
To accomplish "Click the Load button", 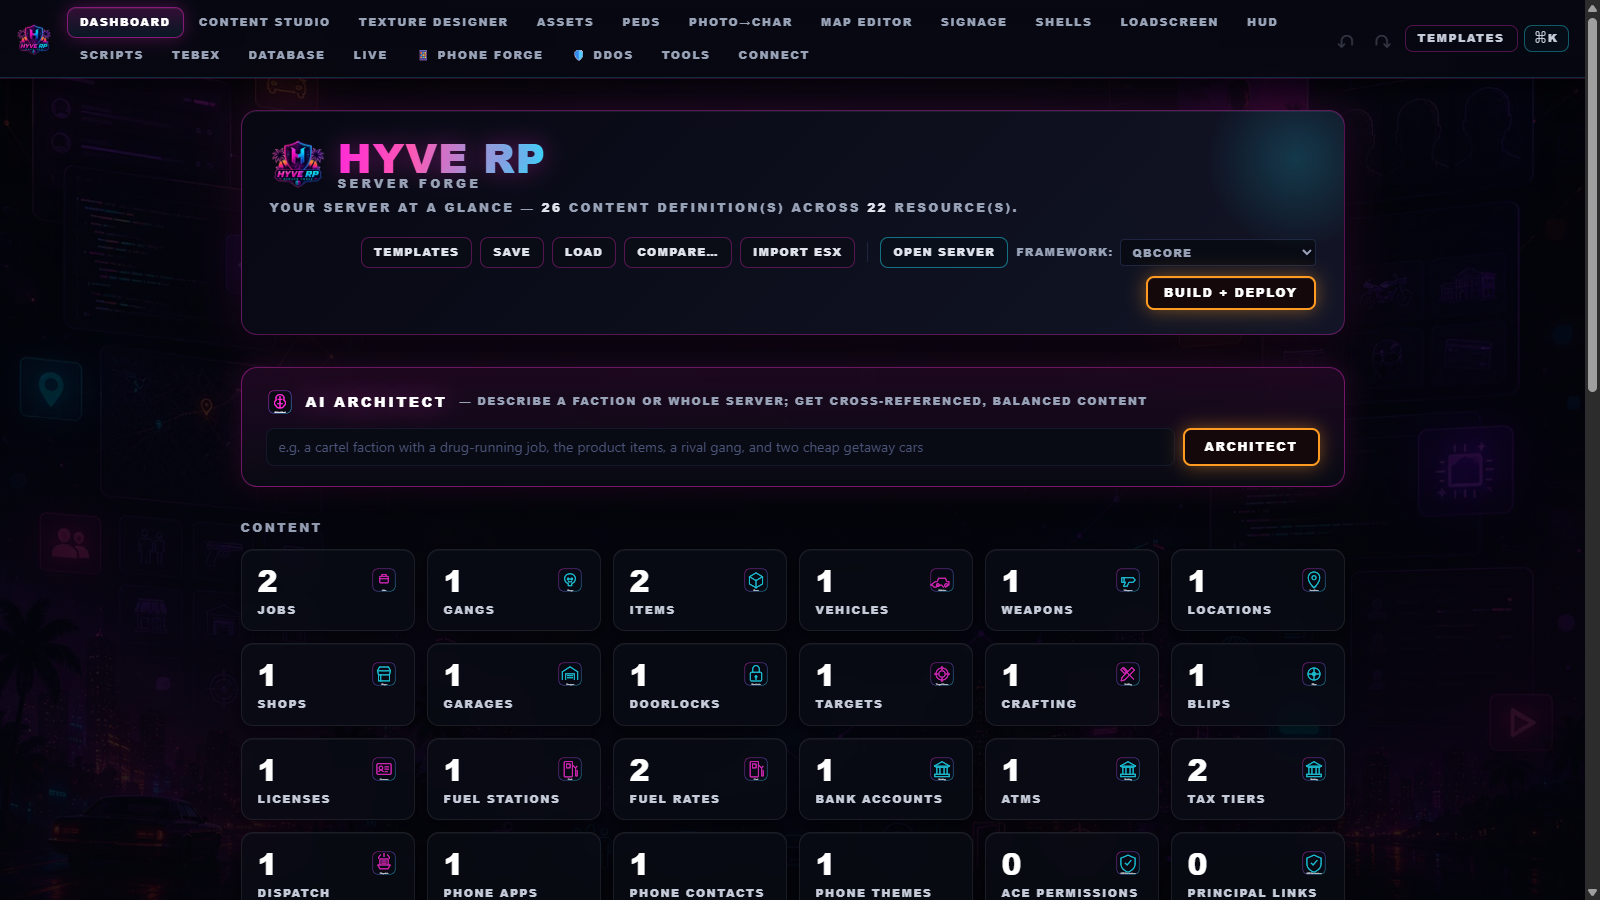I will tap(584, 252).
